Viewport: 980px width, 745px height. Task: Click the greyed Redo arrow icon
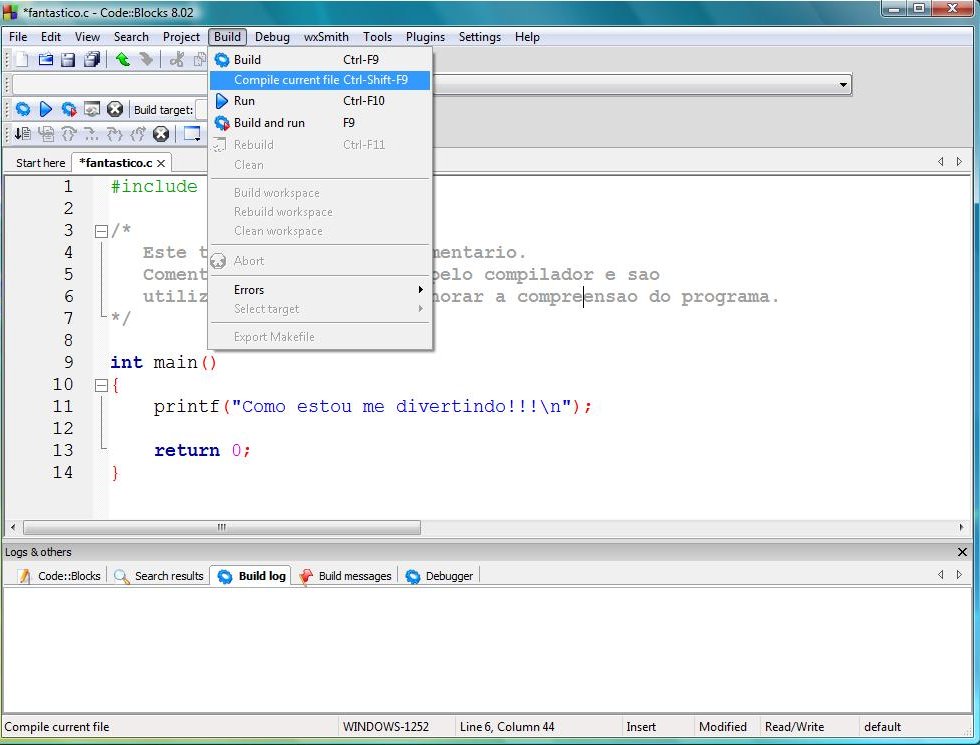click(146, 59)
